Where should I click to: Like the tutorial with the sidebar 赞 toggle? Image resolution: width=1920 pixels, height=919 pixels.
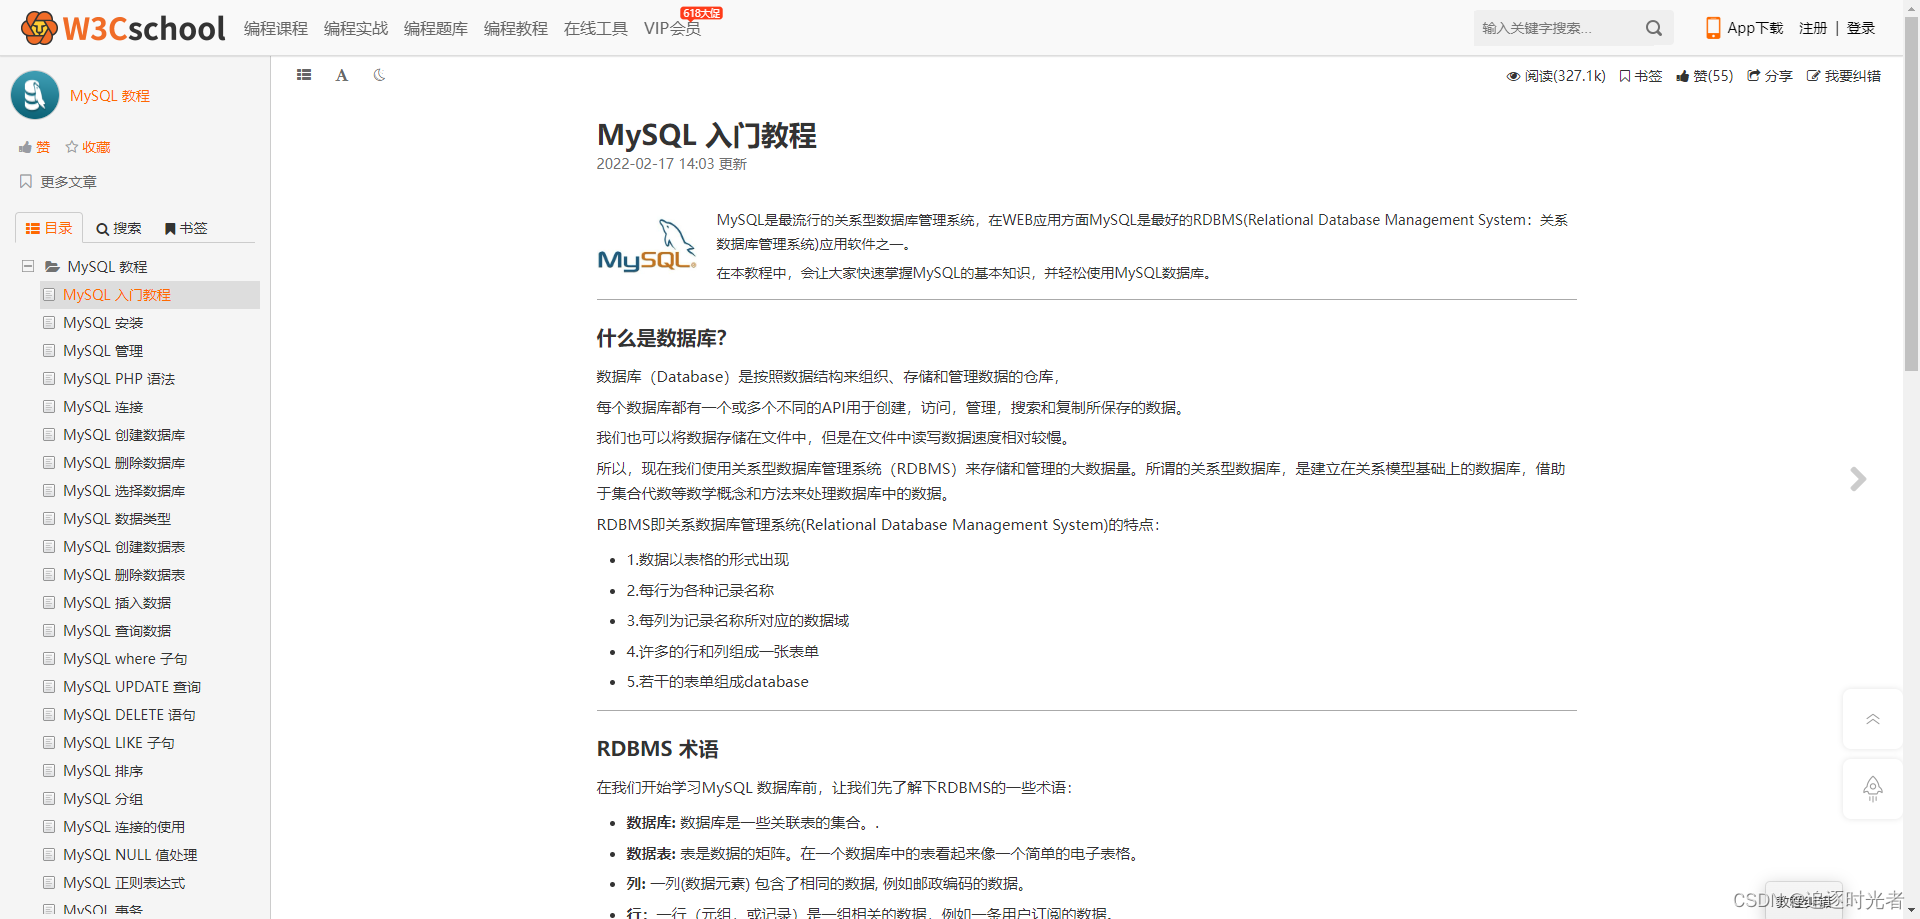coord(33,147)
